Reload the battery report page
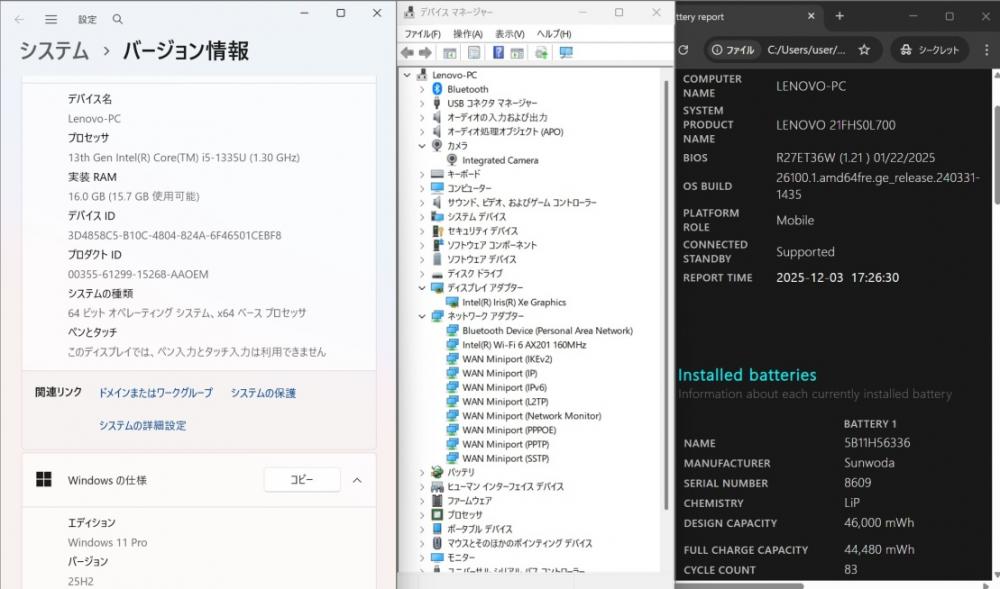Viewport: 1000px width, 589px height. 683,50
